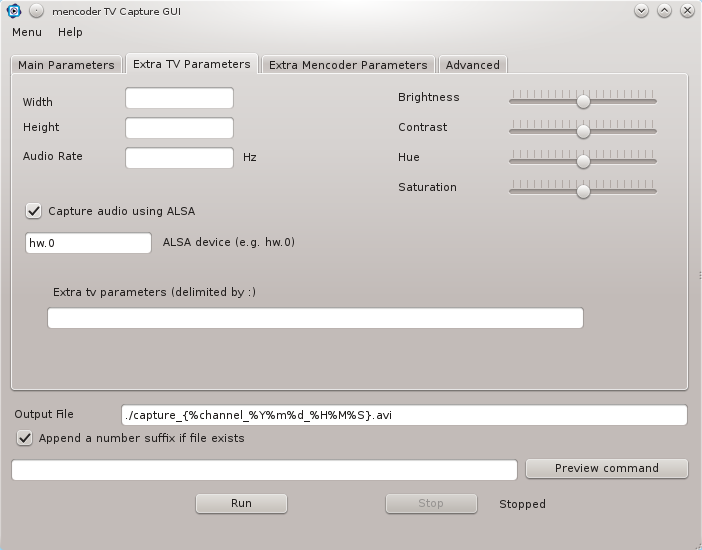Click the Saturation label
This screenshot has width=702, height=550.
point(427,187)
